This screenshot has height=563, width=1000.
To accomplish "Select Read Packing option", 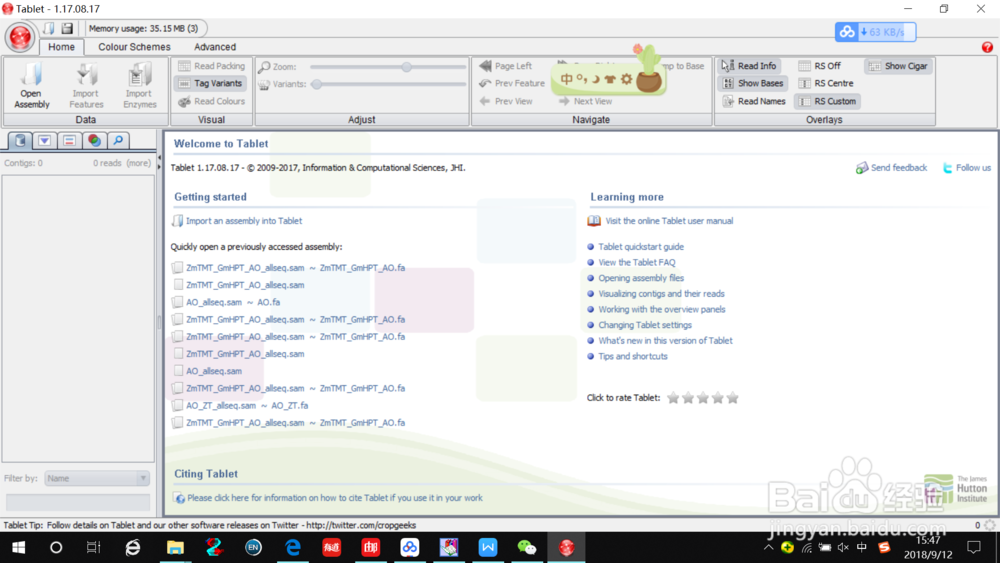I will (x=212, y=66).
